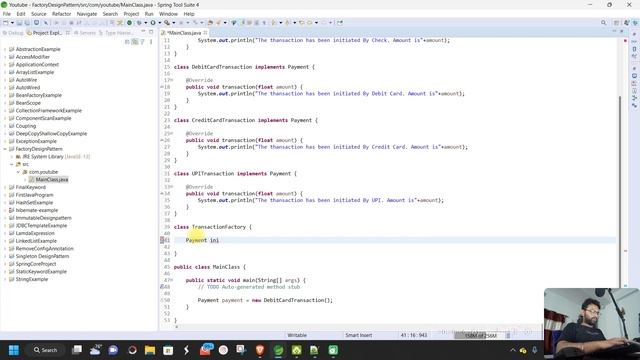Image resolution: width=640 pixels, height=360 pixels.
Task: Open the Run menu
Action: click(x=149, y=14)
